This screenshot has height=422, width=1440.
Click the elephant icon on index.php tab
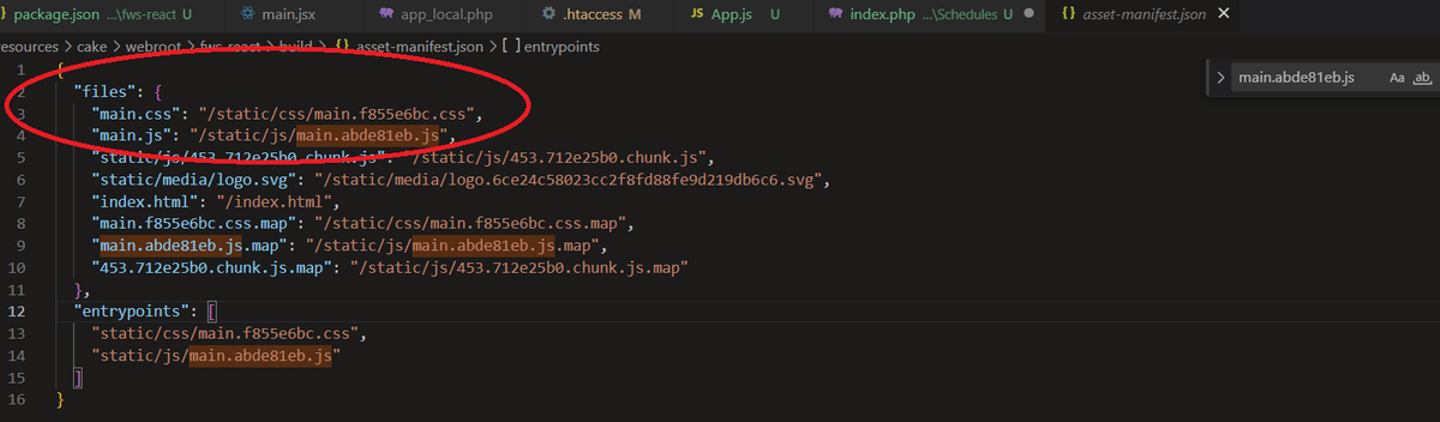point(834,15)
